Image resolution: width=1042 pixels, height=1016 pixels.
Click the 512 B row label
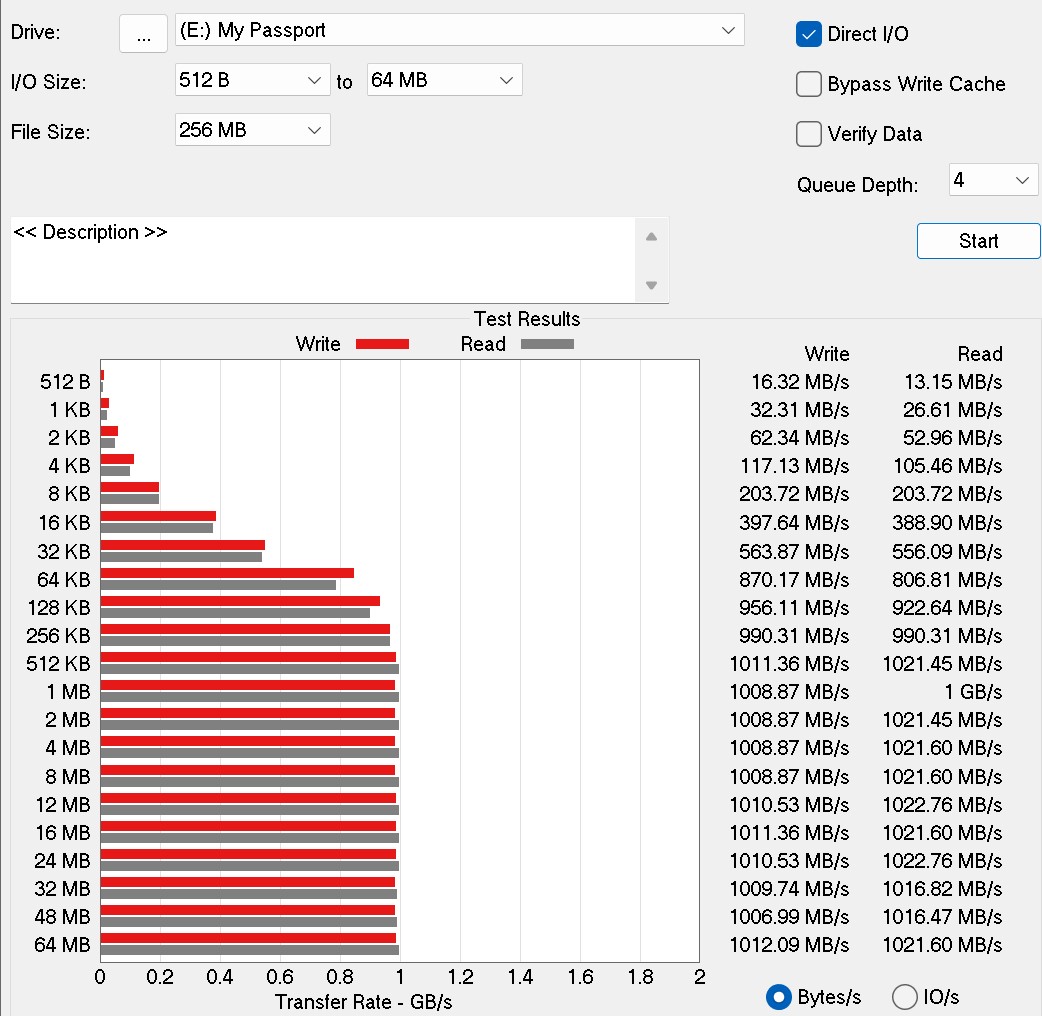click(x=67, y=381)
